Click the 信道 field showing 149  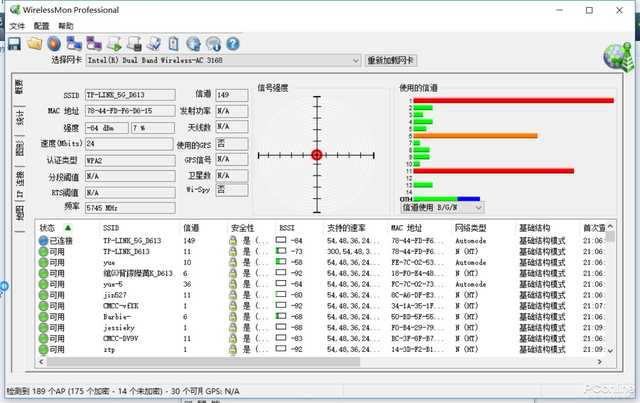pos(231,95)
